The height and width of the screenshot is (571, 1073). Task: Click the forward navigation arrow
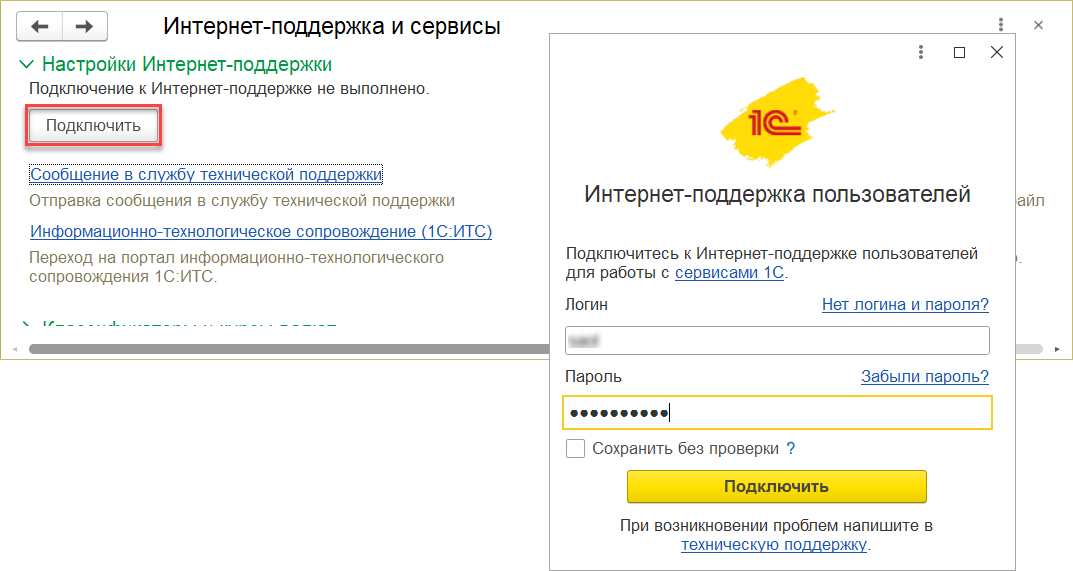coord(84,26)
